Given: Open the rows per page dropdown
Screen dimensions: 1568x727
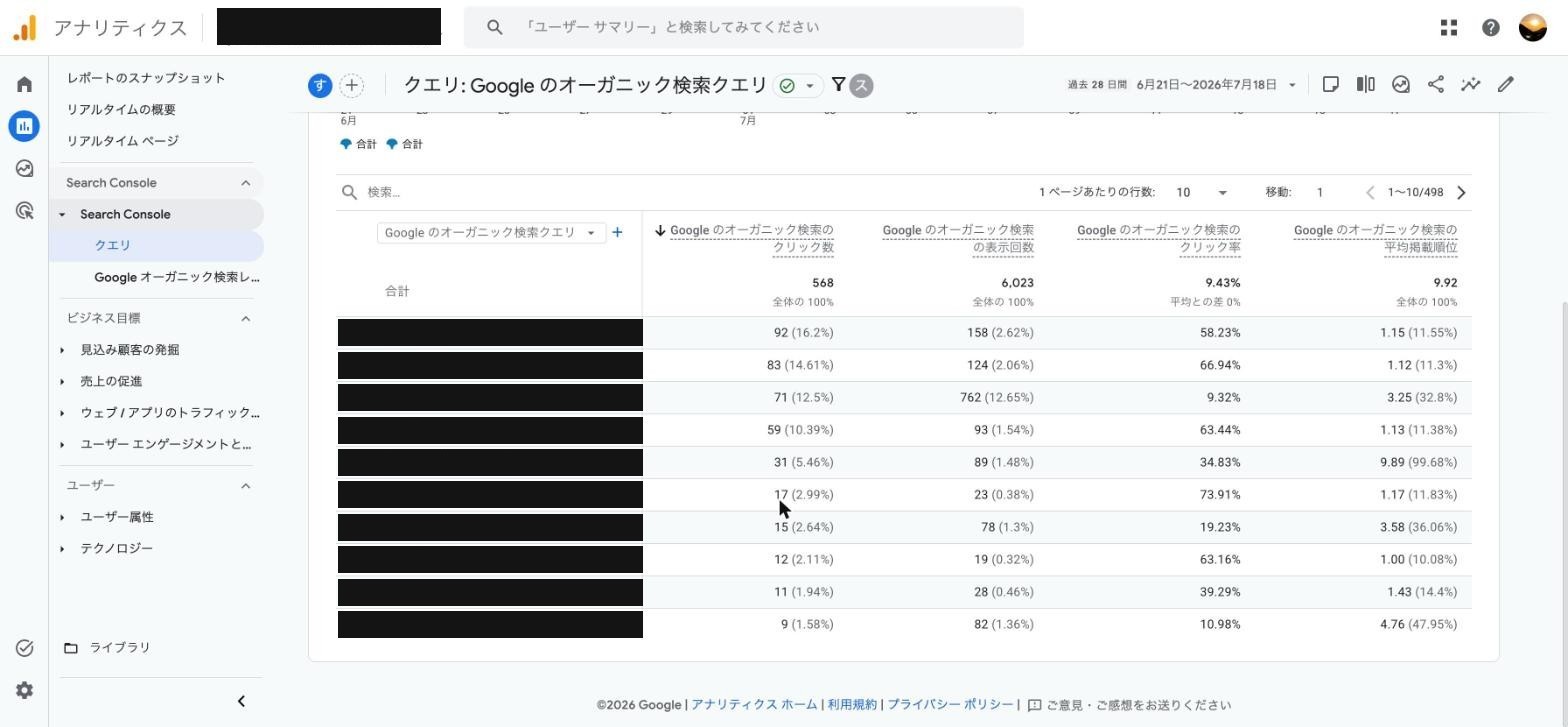Looking at the screenshot, I should pos(1201,192).
